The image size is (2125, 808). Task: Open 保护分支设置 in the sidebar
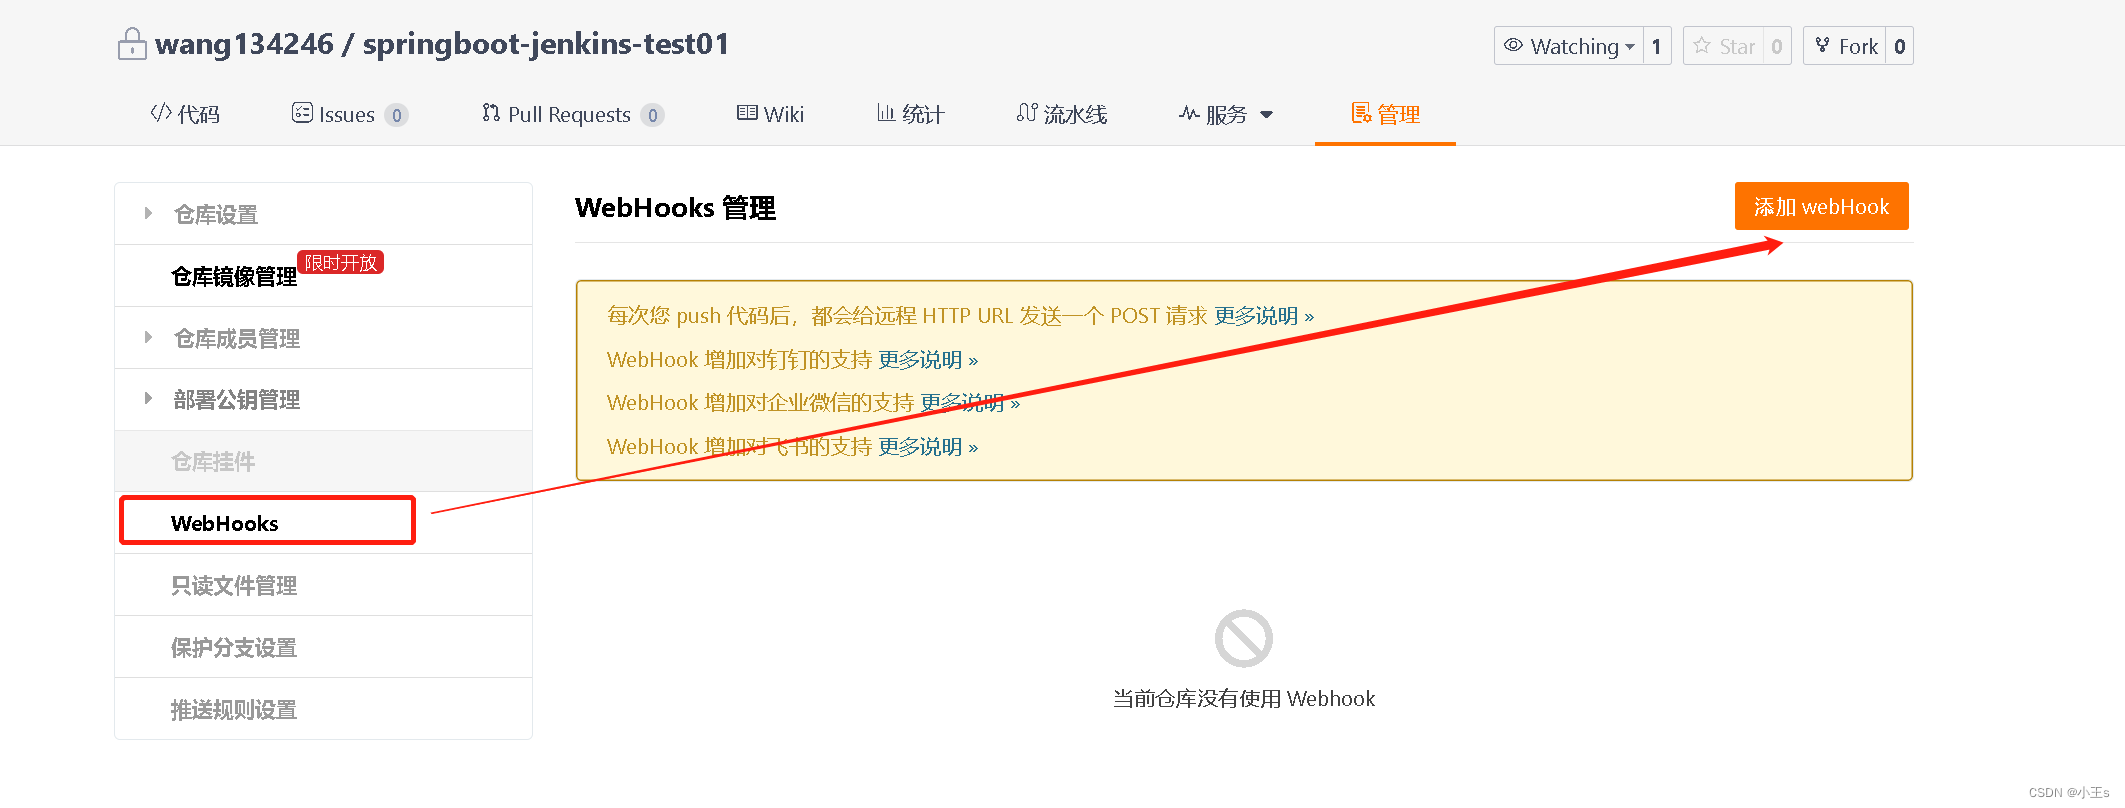(234, 647)
